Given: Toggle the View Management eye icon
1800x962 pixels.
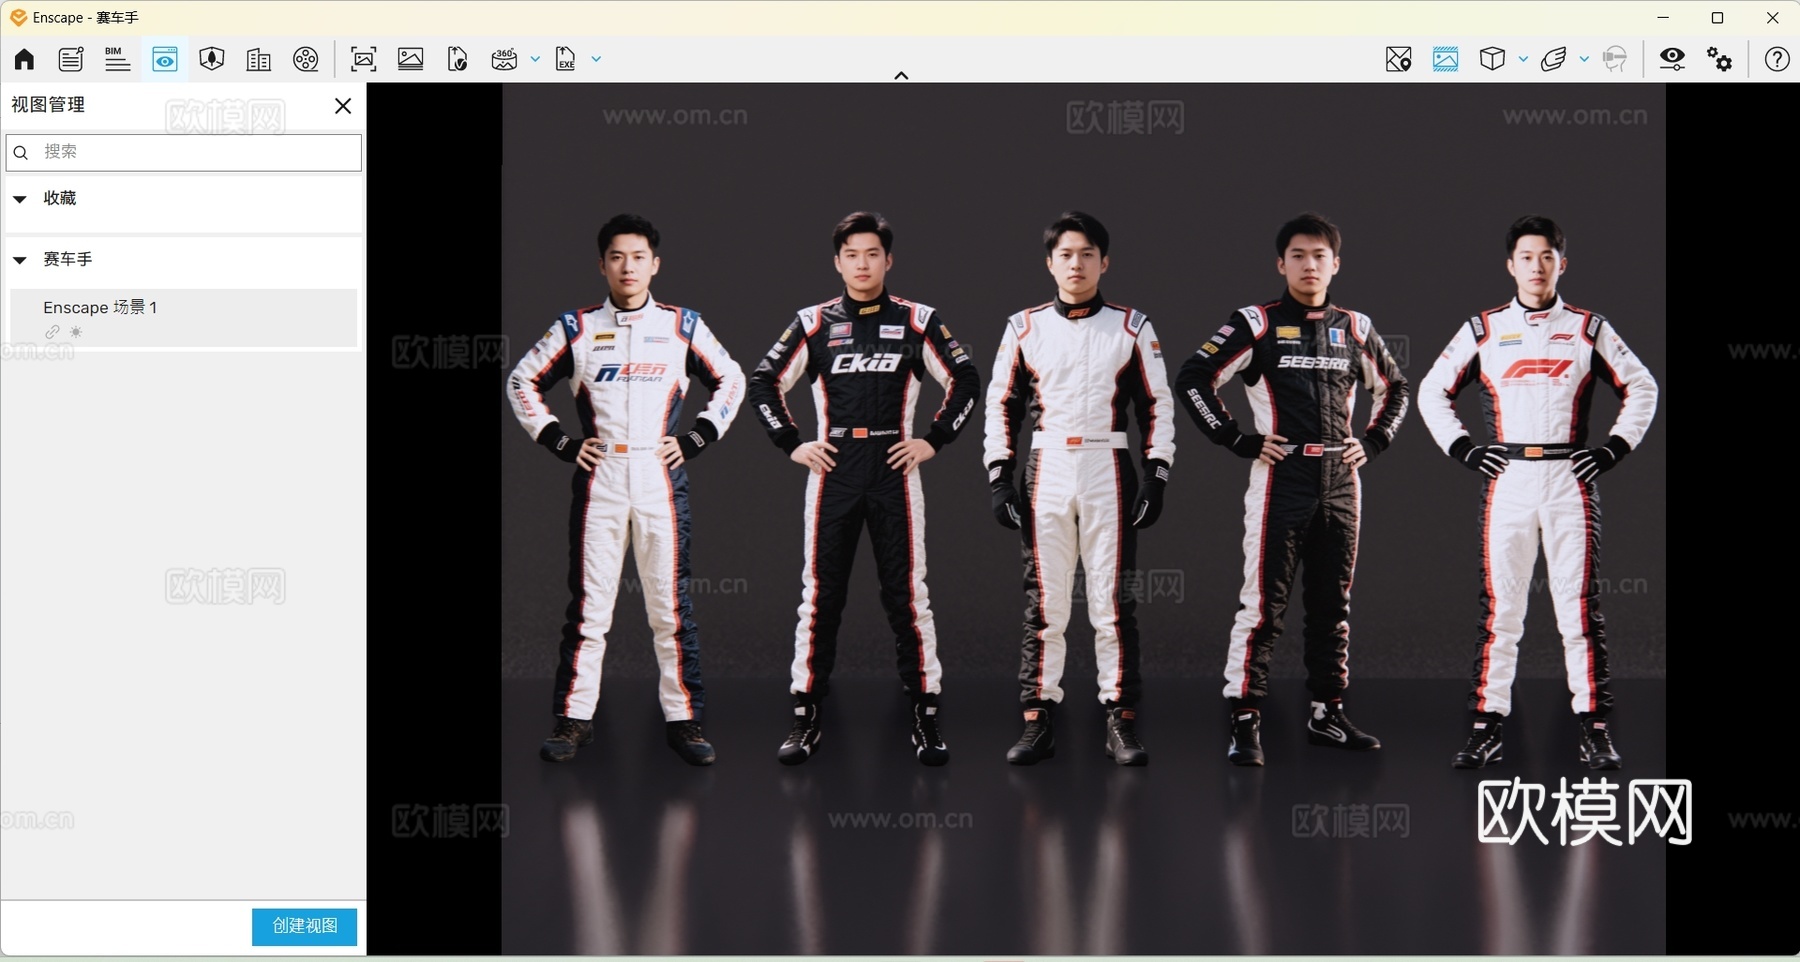Looking at the screenshot, I should (165, 59).
